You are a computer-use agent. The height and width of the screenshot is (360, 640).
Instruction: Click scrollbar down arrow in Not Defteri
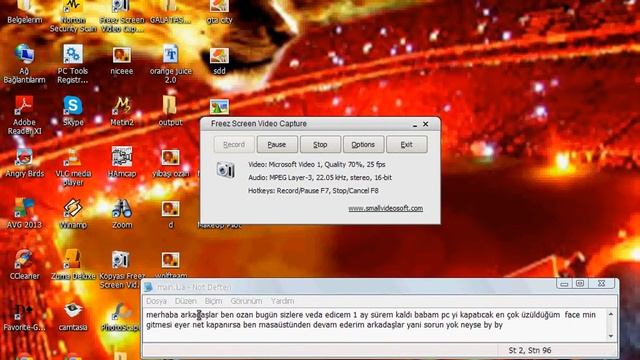(x=611, y=336)
